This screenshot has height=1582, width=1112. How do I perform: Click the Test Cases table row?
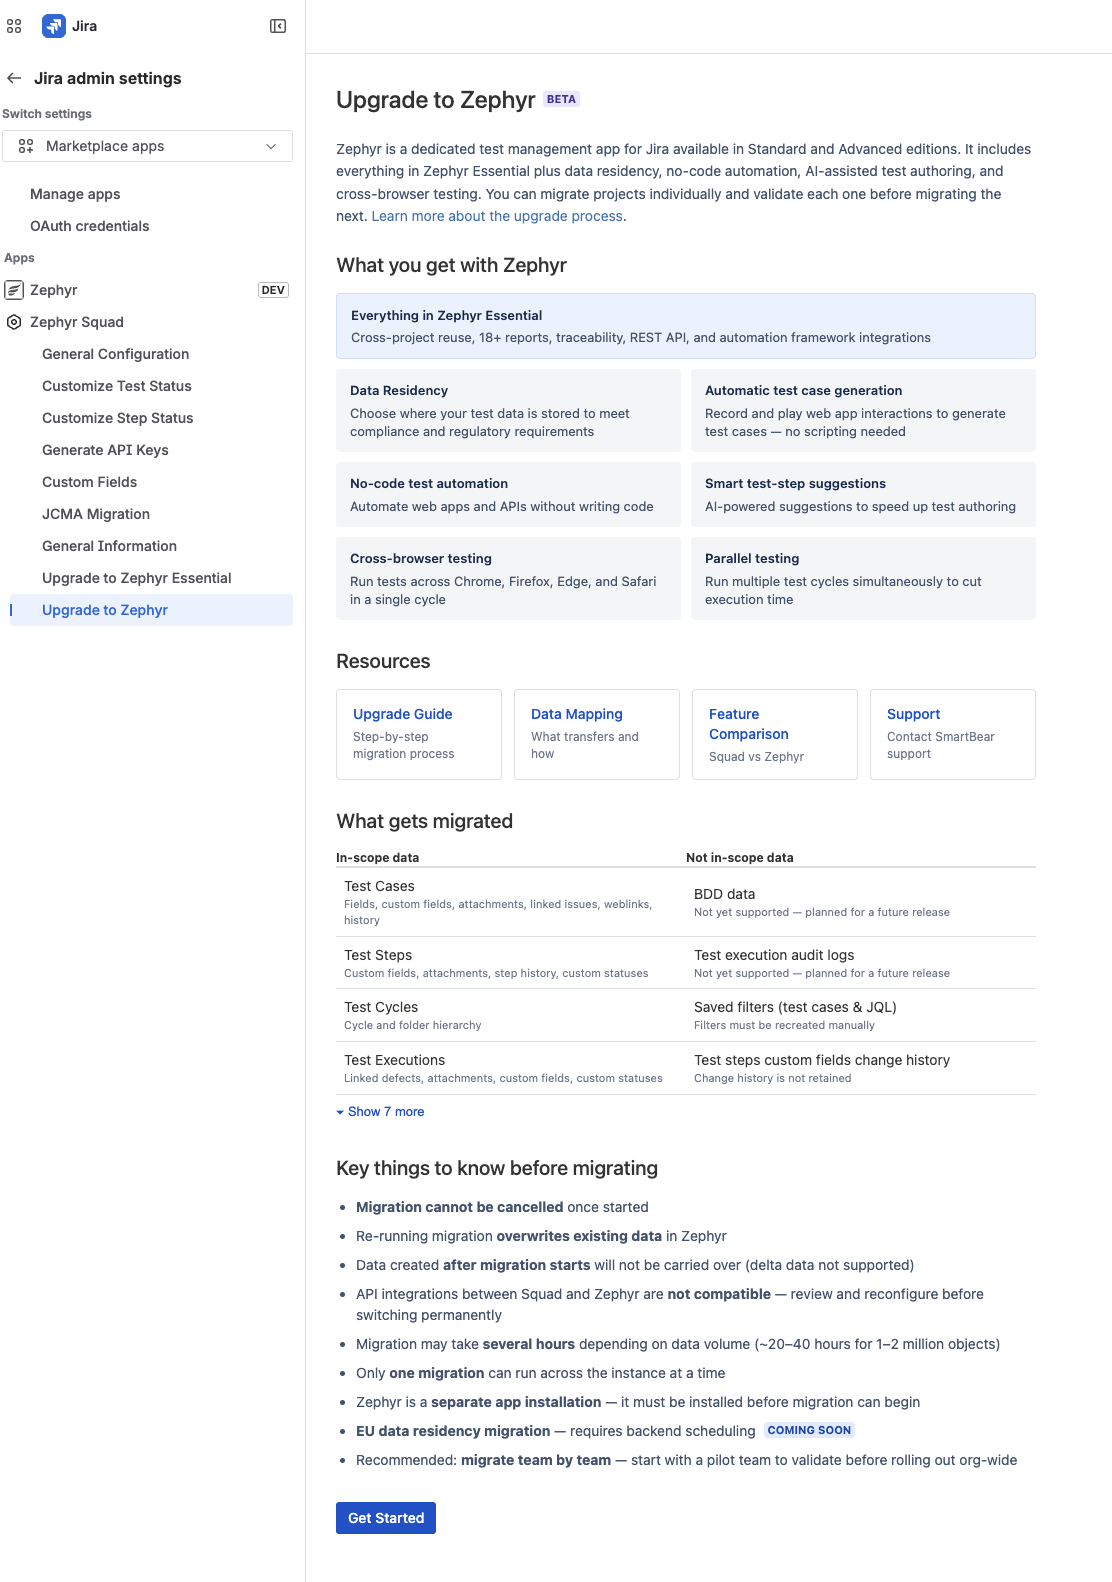pyautogui.click(x=511, y=902)
